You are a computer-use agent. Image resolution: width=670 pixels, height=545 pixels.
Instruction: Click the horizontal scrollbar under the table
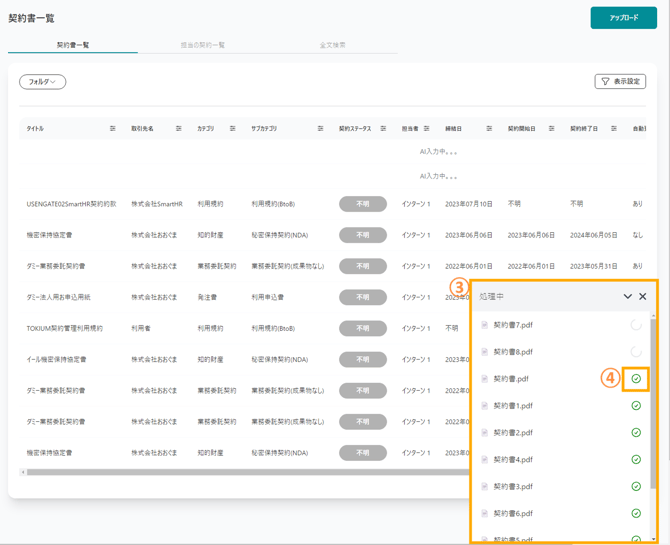[240, 472]
